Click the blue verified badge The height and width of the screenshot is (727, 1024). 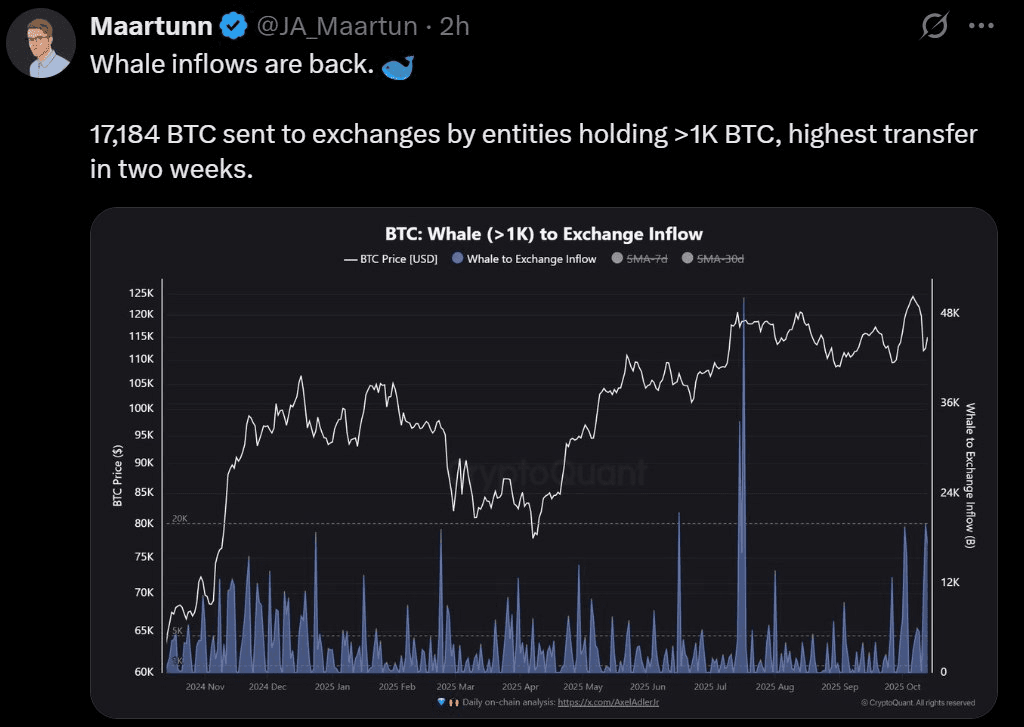[233, 27]
